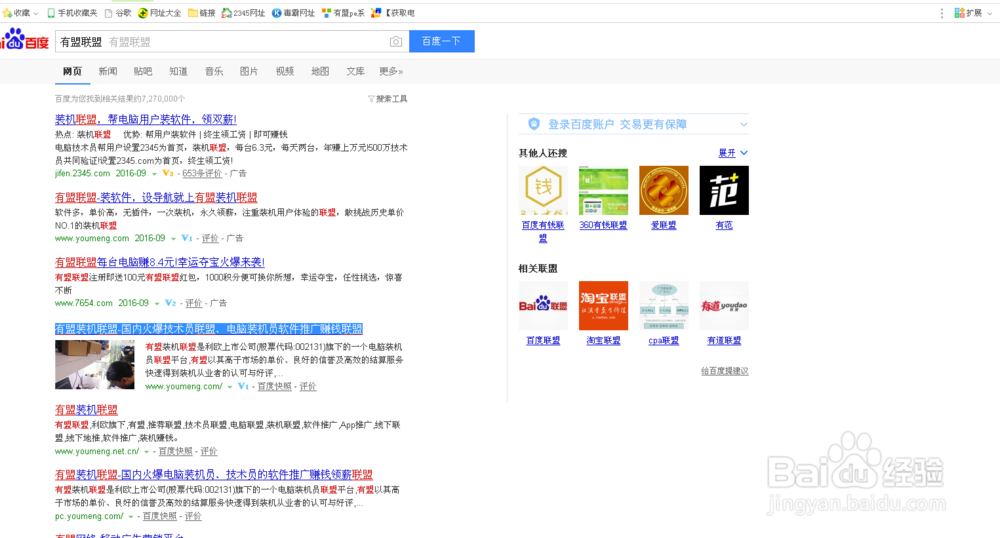Open the 百度有钱联盟 hexagon thumbnail
This screenshot has width=1000, height=538.
coord(543,190)
